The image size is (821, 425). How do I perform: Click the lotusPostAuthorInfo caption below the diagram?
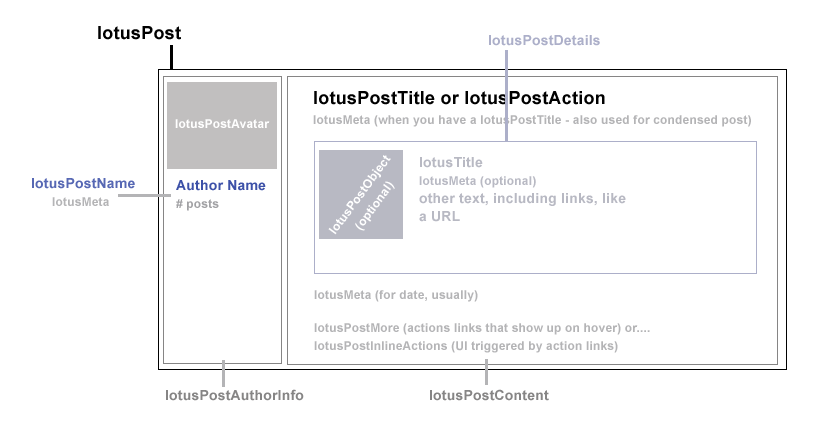[x=234, y=395]
